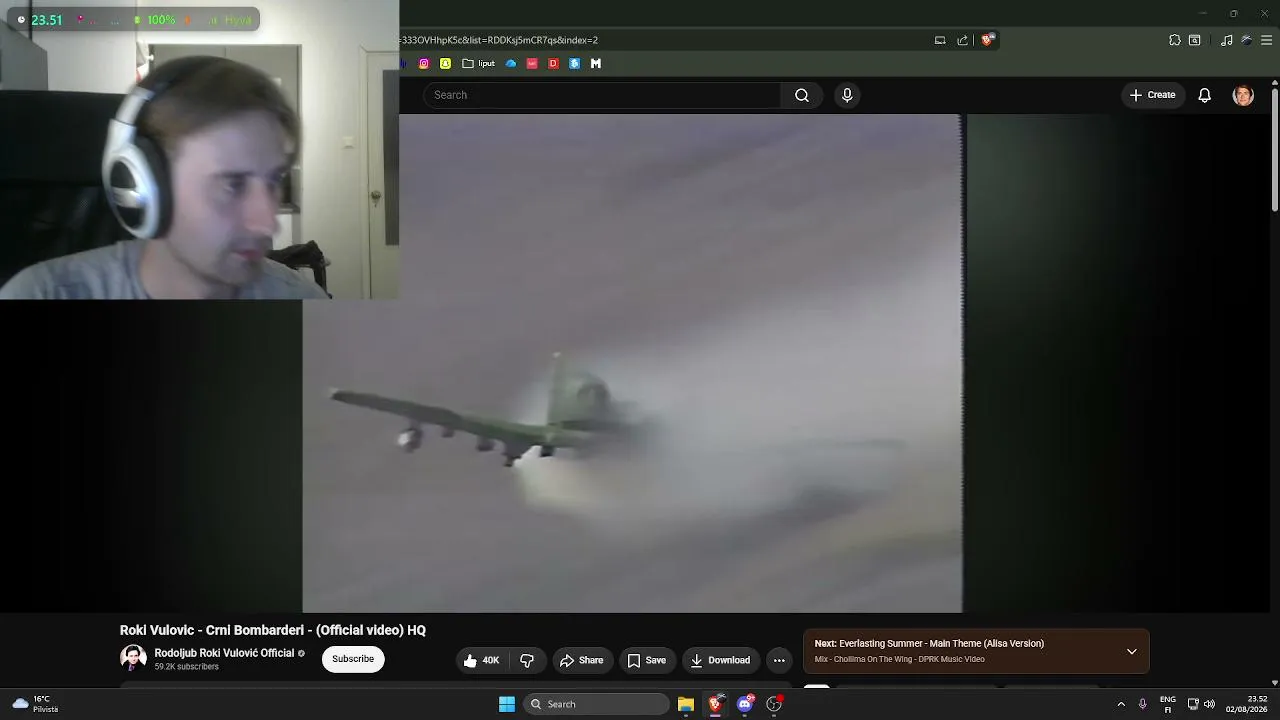1280x720 pixels.
Task: Open the weather widget showing 16°C
Action: pos(36,704)
